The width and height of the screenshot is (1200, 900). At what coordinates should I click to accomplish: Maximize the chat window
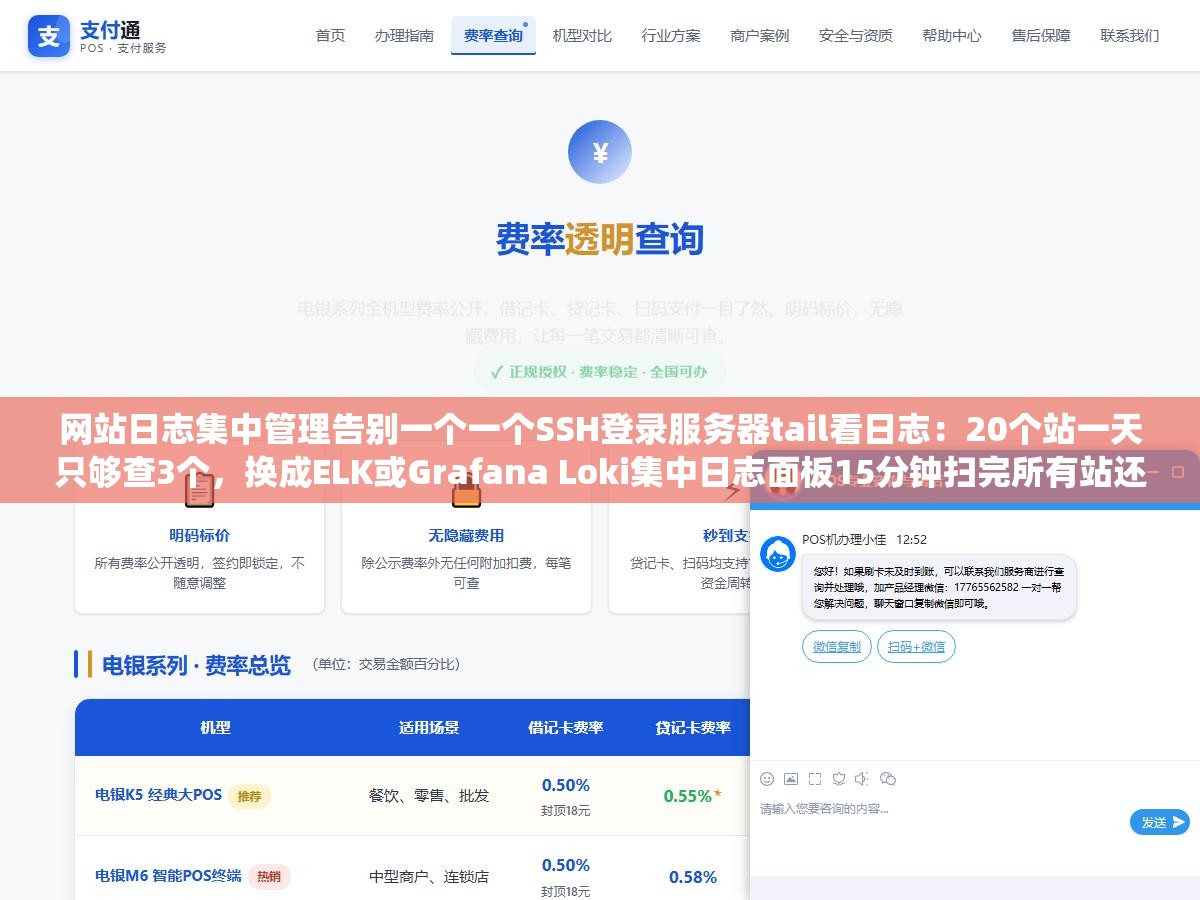click(1178, 470)
